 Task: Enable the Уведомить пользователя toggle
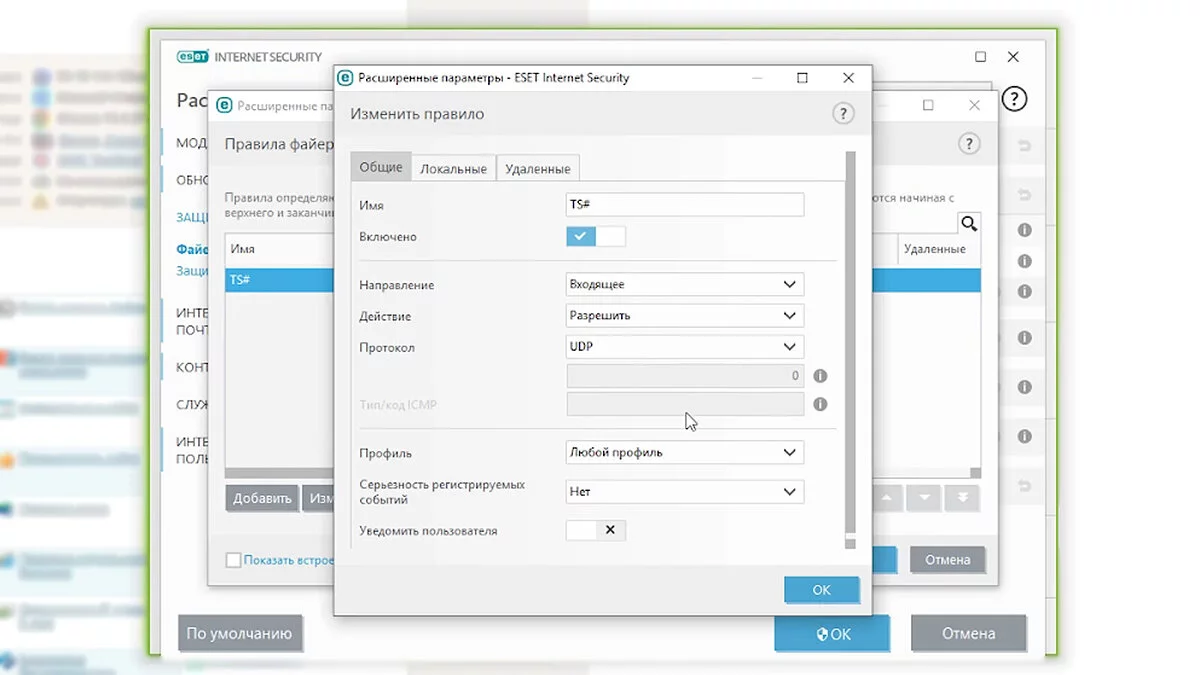[x=595, y=530]
